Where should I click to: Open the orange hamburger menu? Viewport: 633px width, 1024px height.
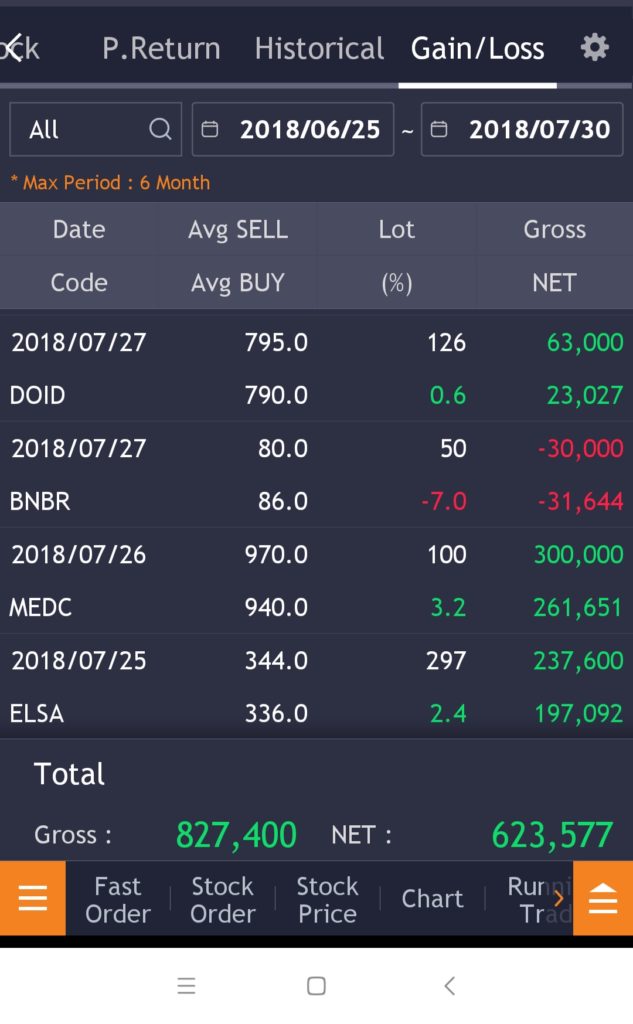[x=33, y=899]
